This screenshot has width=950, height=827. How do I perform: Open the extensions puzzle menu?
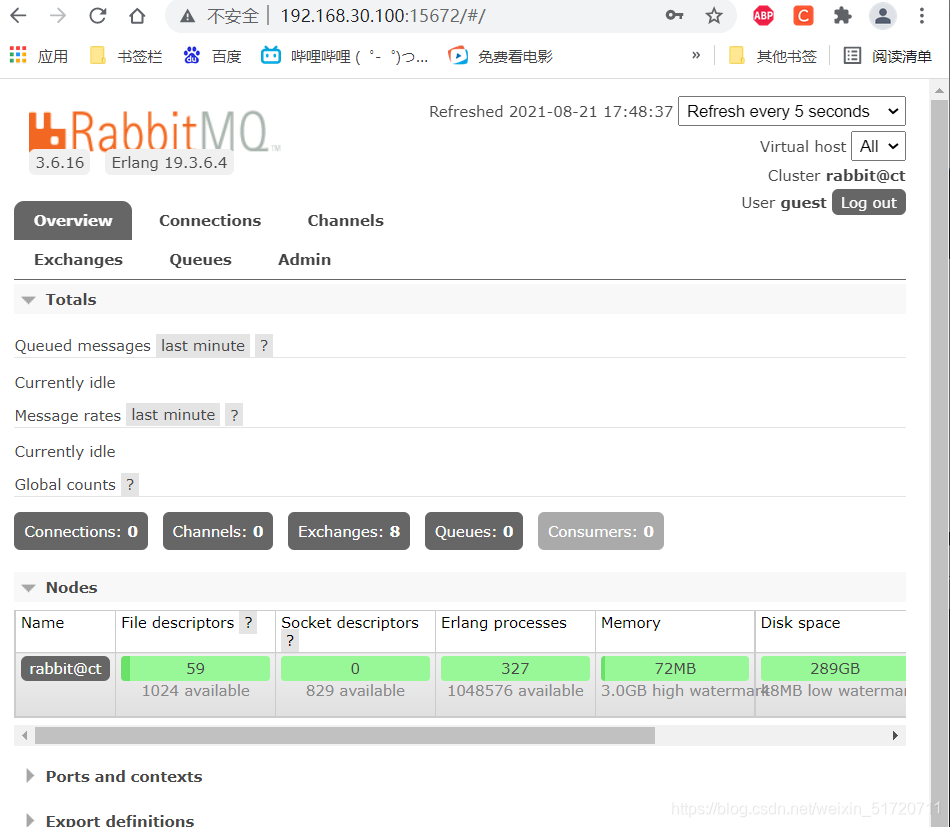pos(842,16)
